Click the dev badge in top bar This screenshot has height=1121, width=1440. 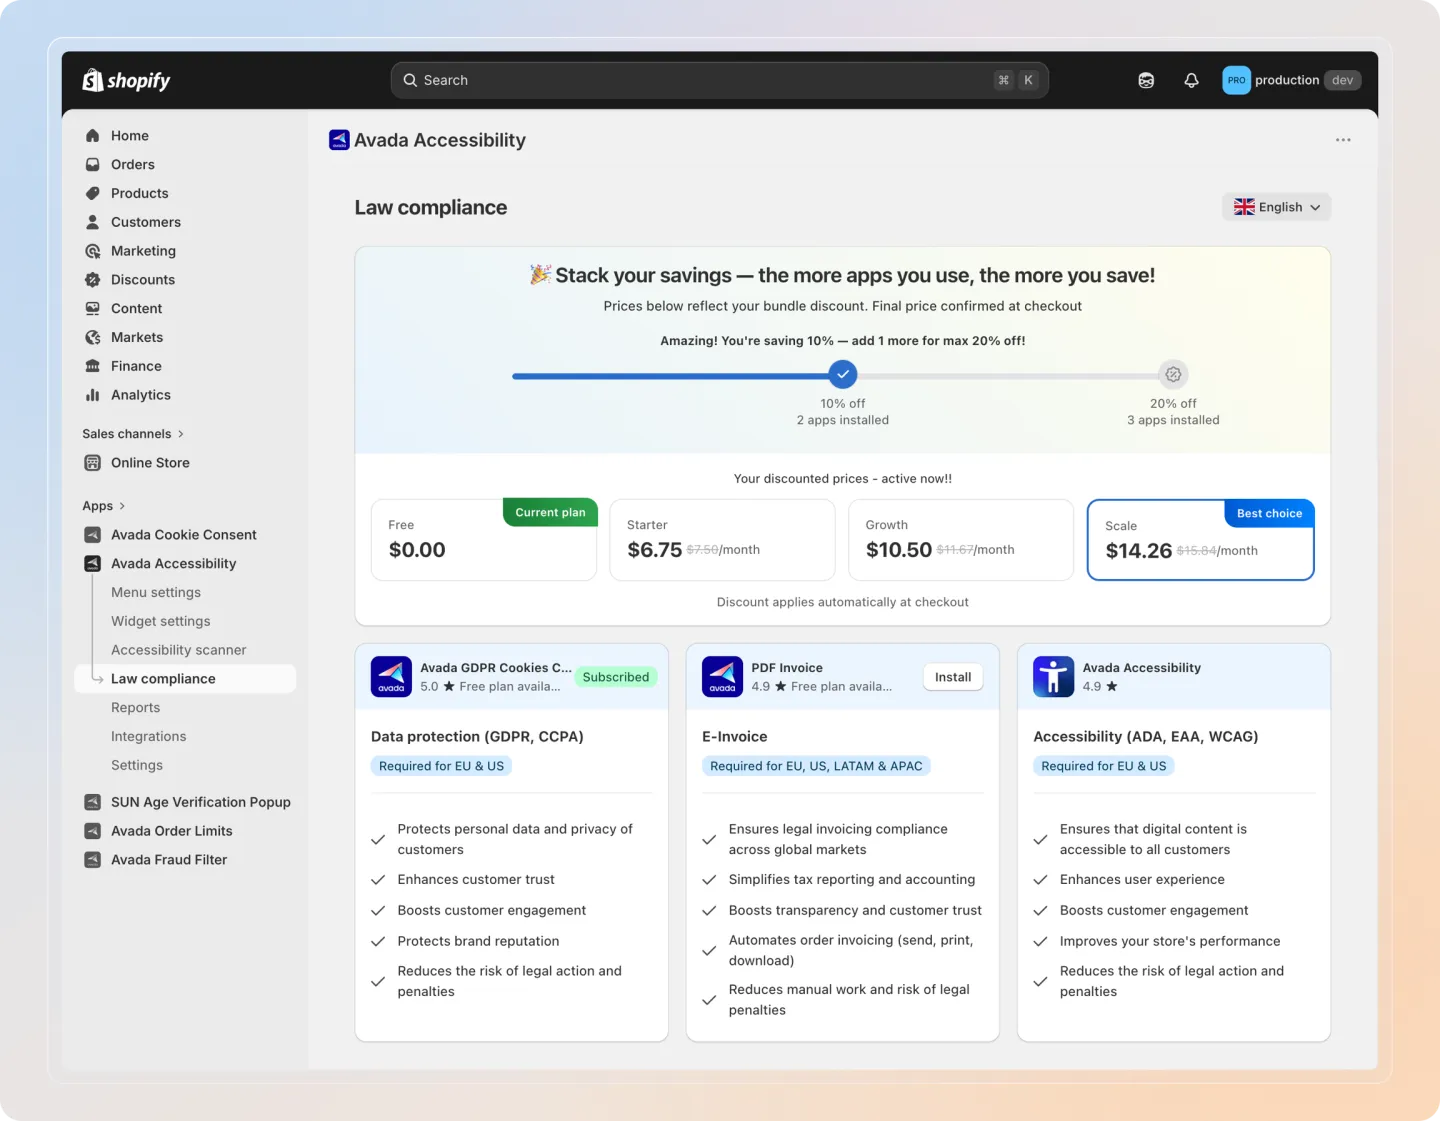point(1342,80)
